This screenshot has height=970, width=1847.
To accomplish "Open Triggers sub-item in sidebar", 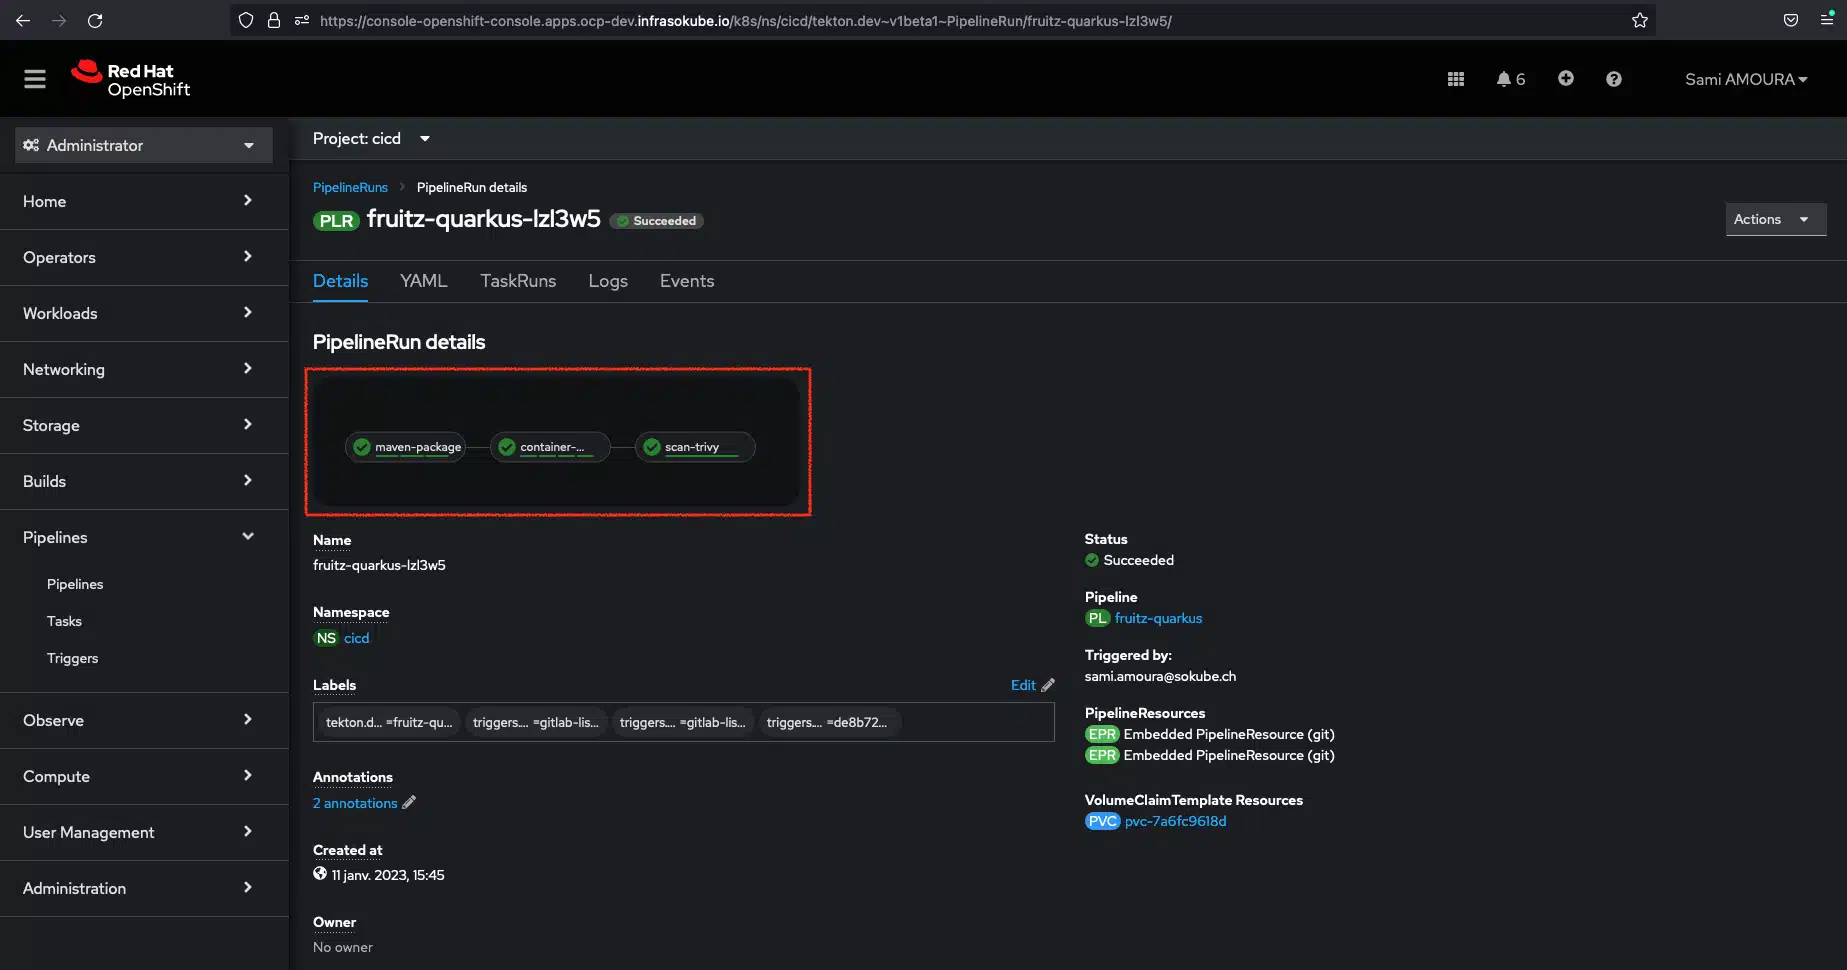I will point(72,658).
